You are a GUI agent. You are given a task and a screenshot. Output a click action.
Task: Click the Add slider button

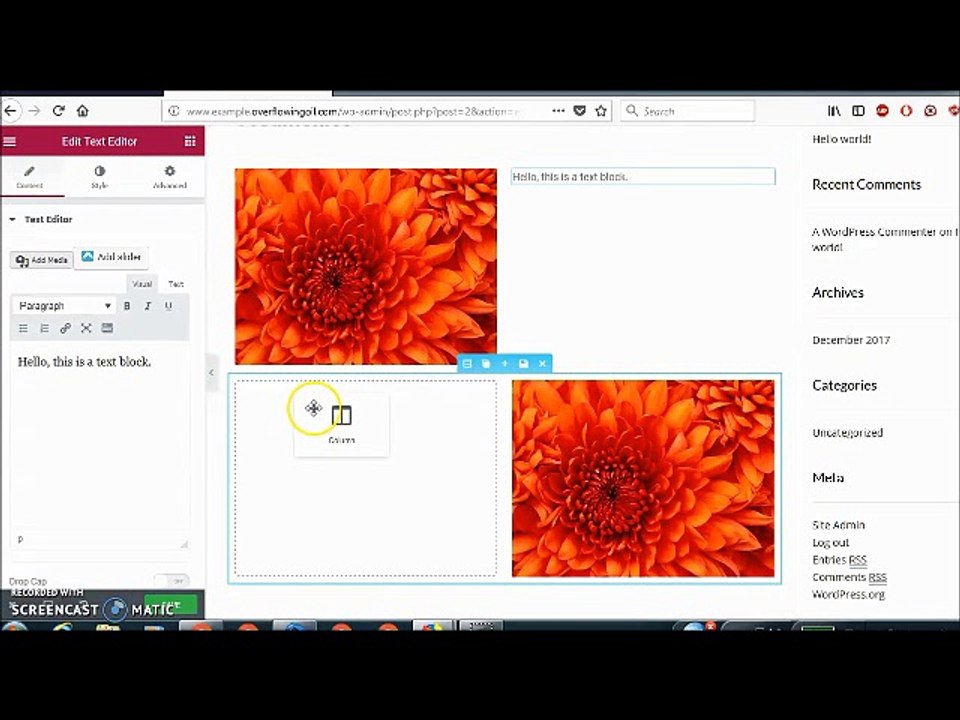tap(111, 257)
